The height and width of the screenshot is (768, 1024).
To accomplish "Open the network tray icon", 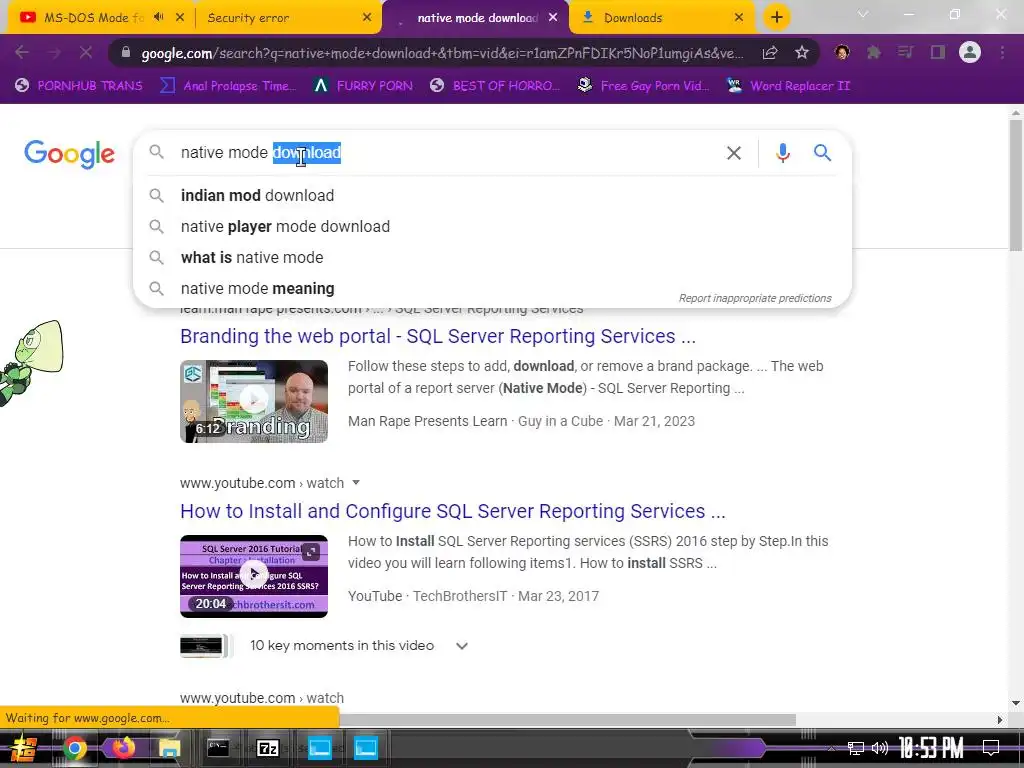I will [x=856, y=748].
